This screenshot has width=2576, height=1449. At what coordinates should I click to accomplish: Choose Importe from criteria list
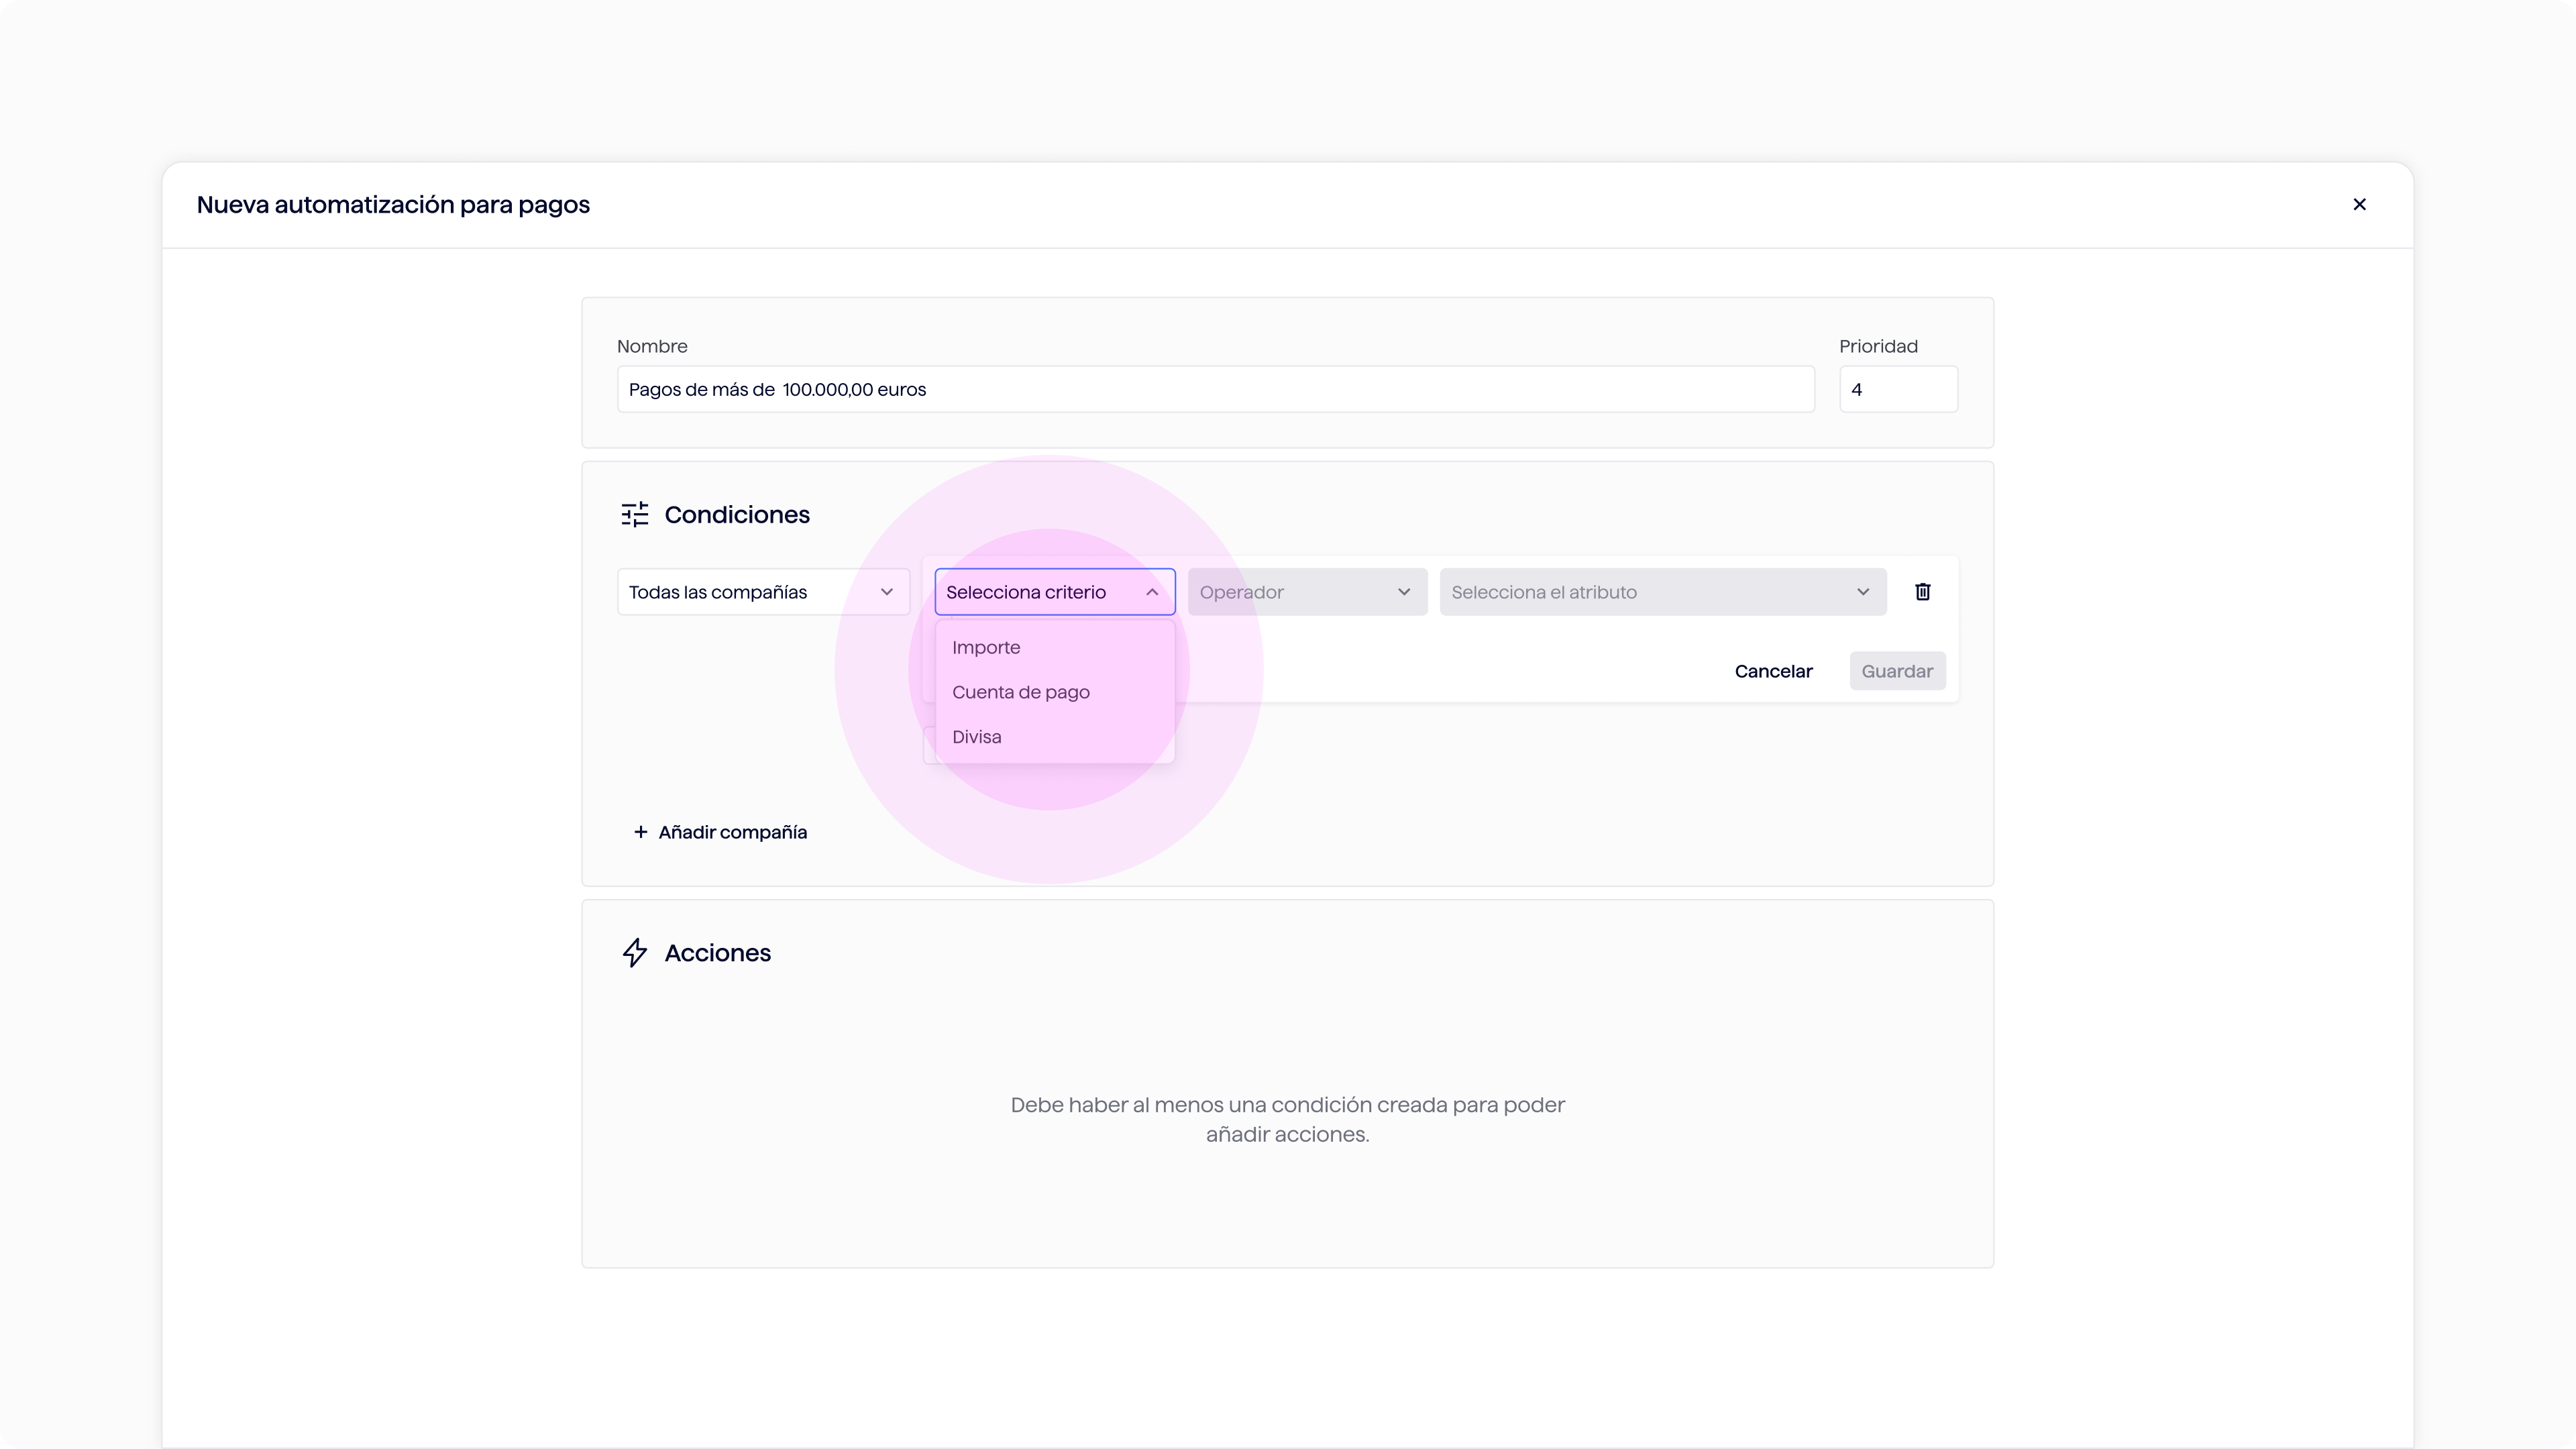point(1054,647)
